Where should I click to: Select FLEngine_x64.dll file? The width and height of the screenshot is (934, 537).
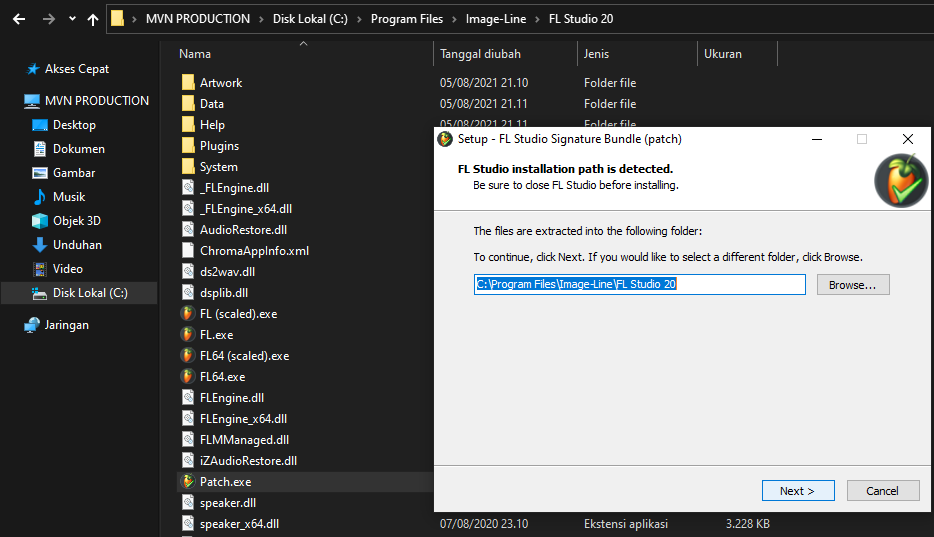[x=243, y=419]
